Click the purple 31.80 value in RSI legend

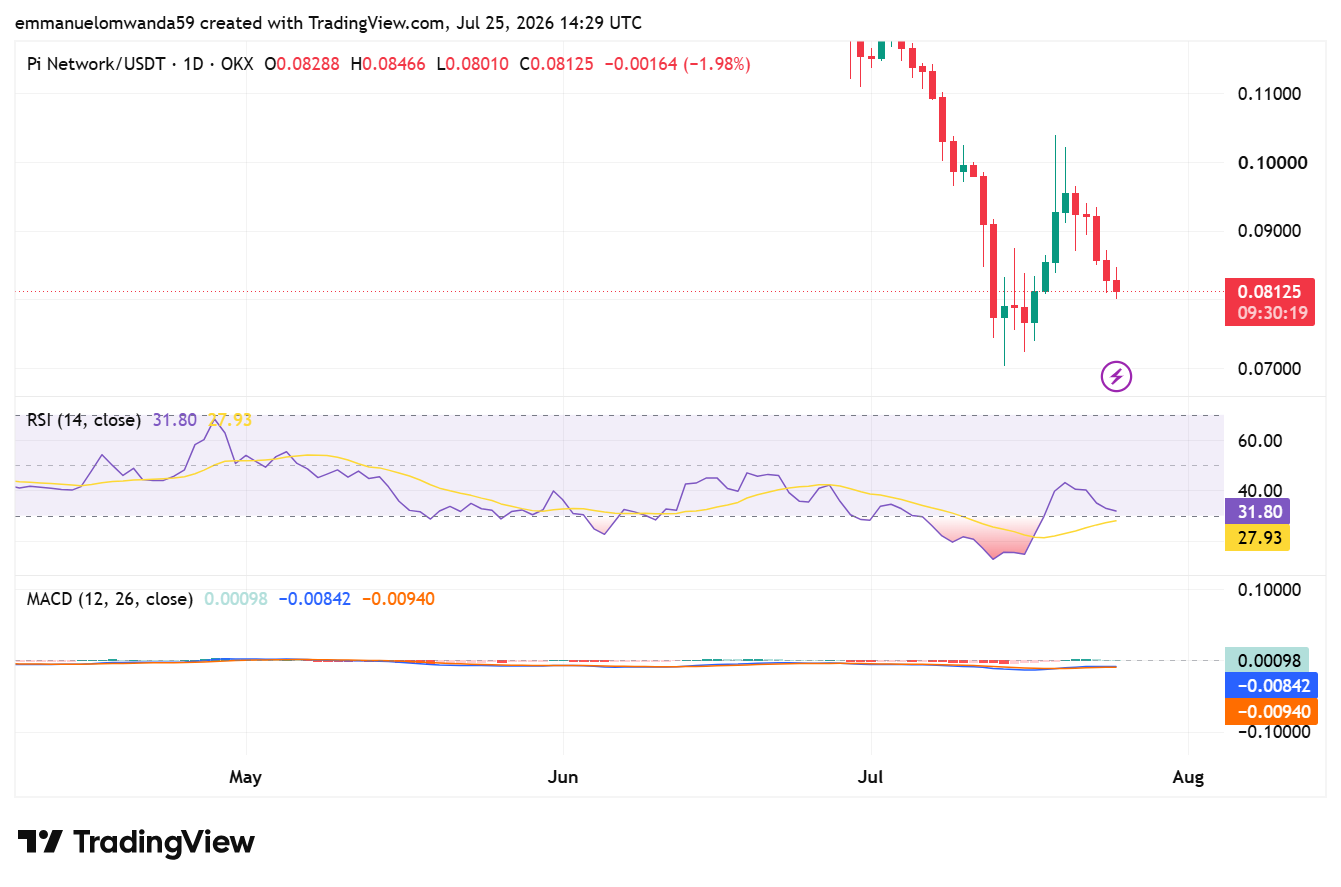[x=175, y=420]
